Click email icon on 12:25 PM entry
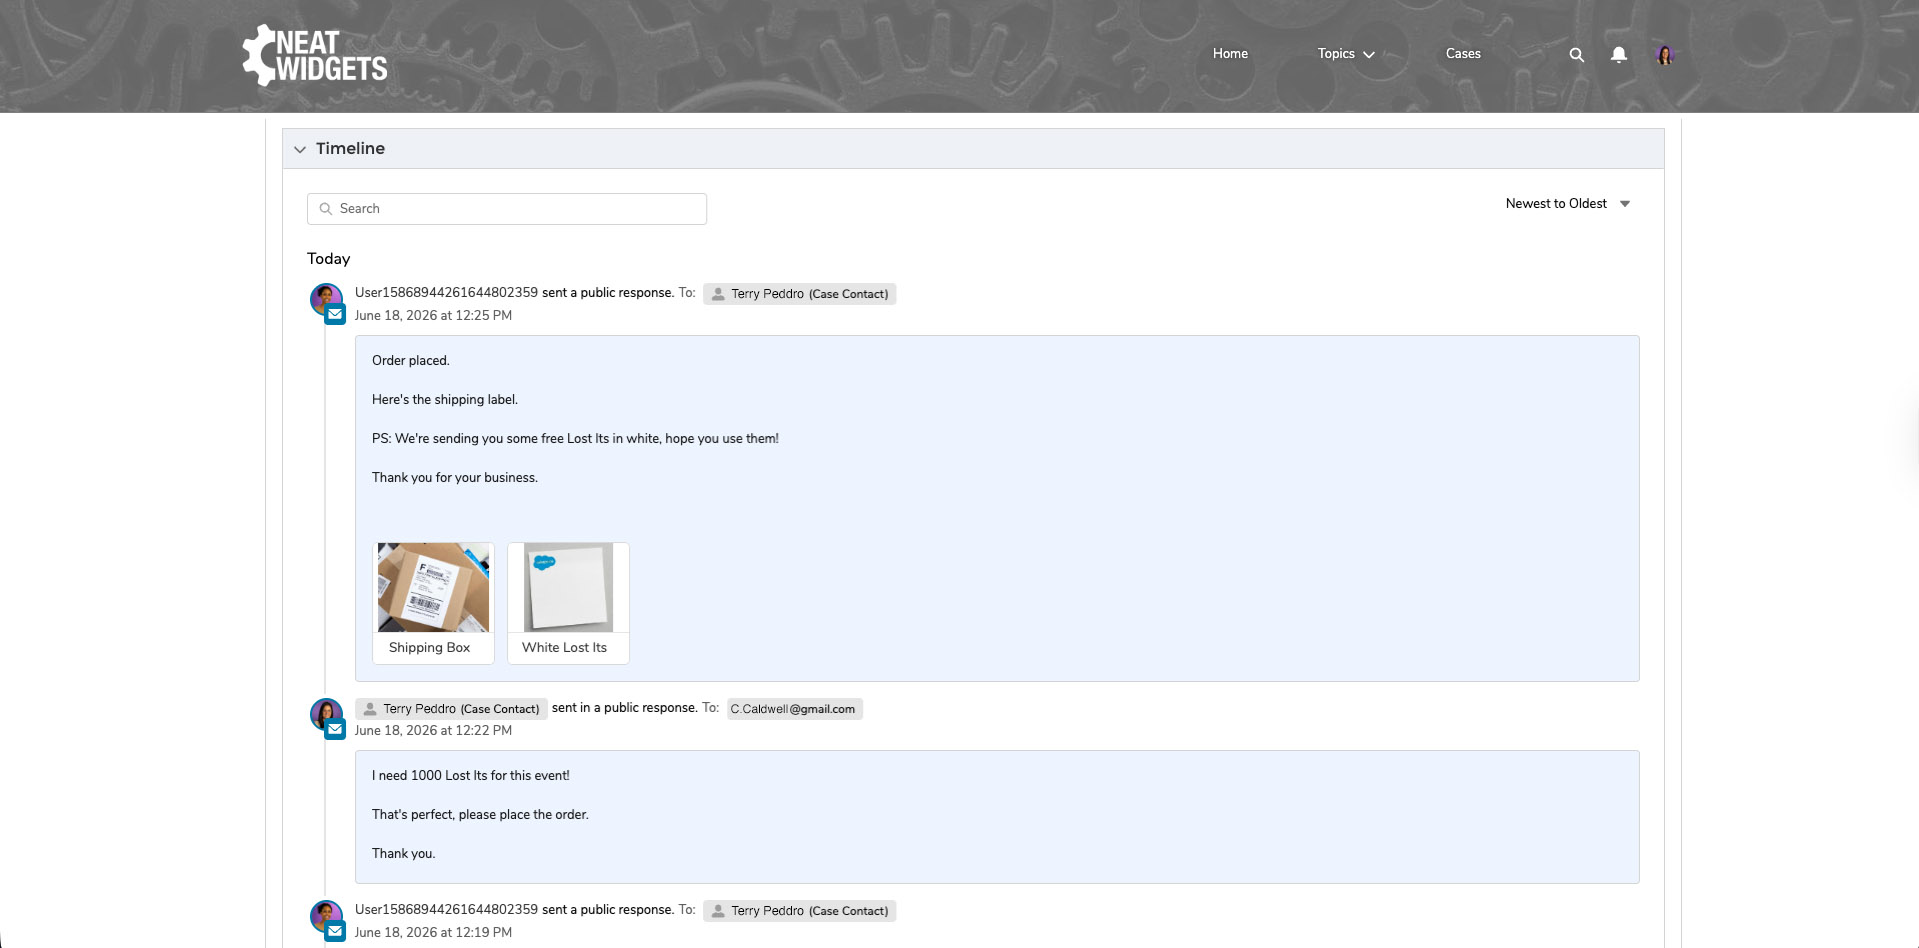The width and height of the screenshot is (1919, 948). [336, 315]
